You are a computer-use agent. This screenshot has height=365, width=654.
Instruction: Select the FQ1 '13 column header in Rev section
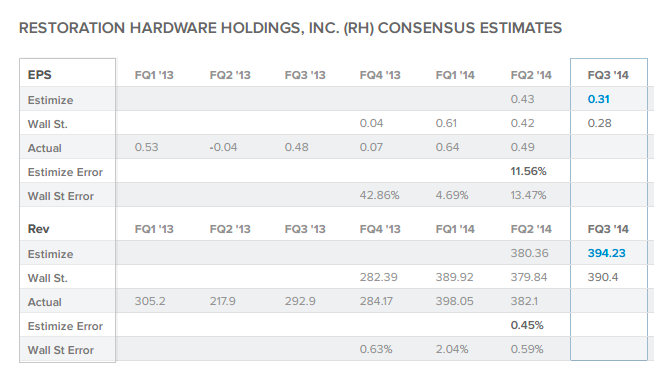pos(154,229)
